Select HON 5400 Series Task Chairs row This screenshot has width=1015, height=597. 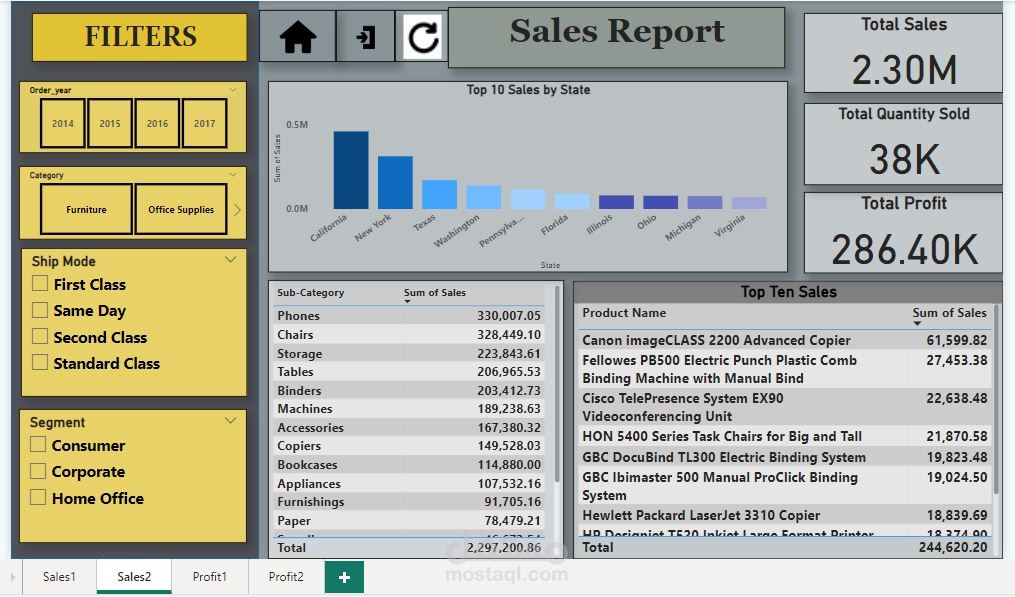[x=785, y=436]
